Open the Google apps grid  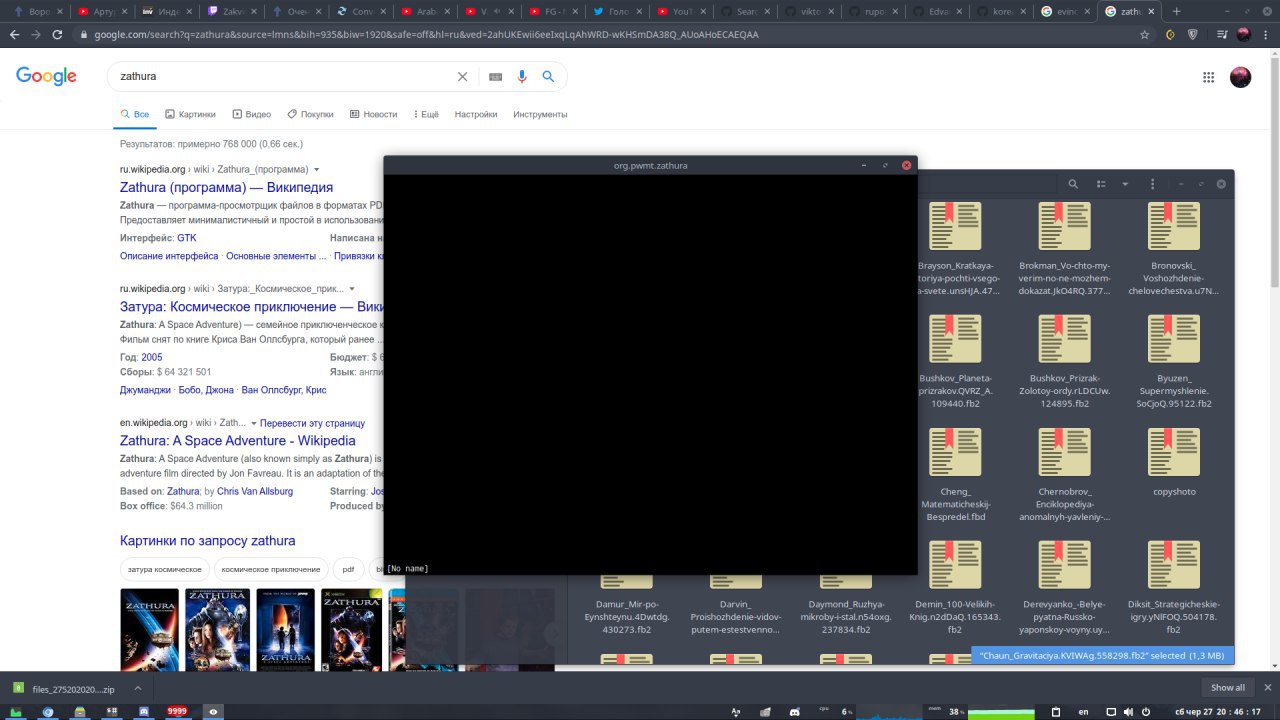point(1208,77)
